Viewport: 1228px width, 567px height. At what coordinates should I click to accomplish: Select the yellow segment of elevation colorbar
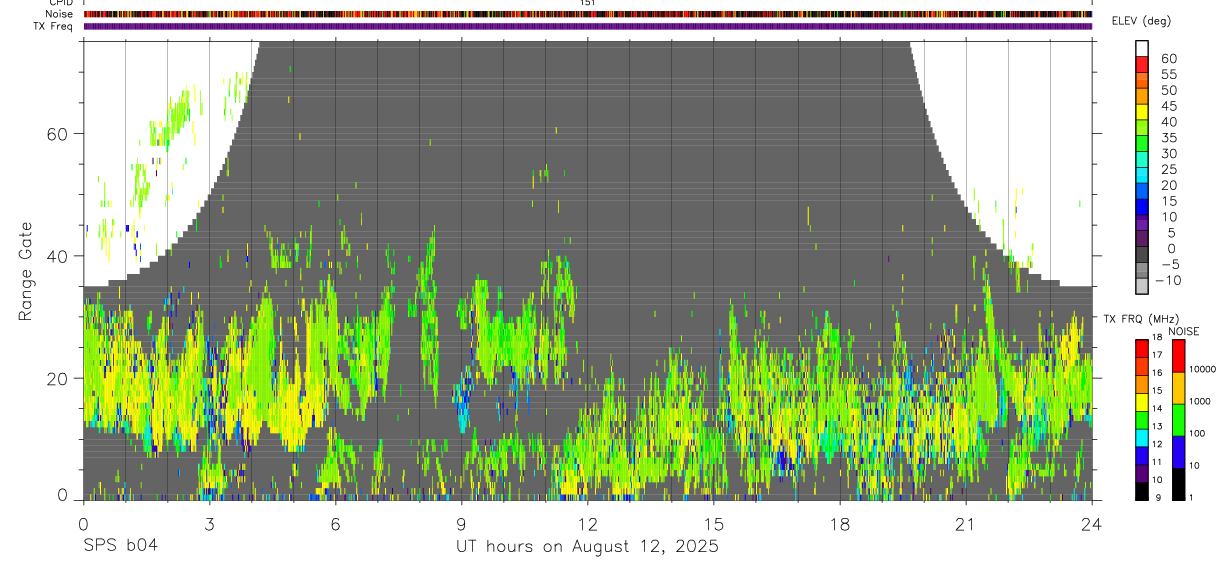point(1142,110)
